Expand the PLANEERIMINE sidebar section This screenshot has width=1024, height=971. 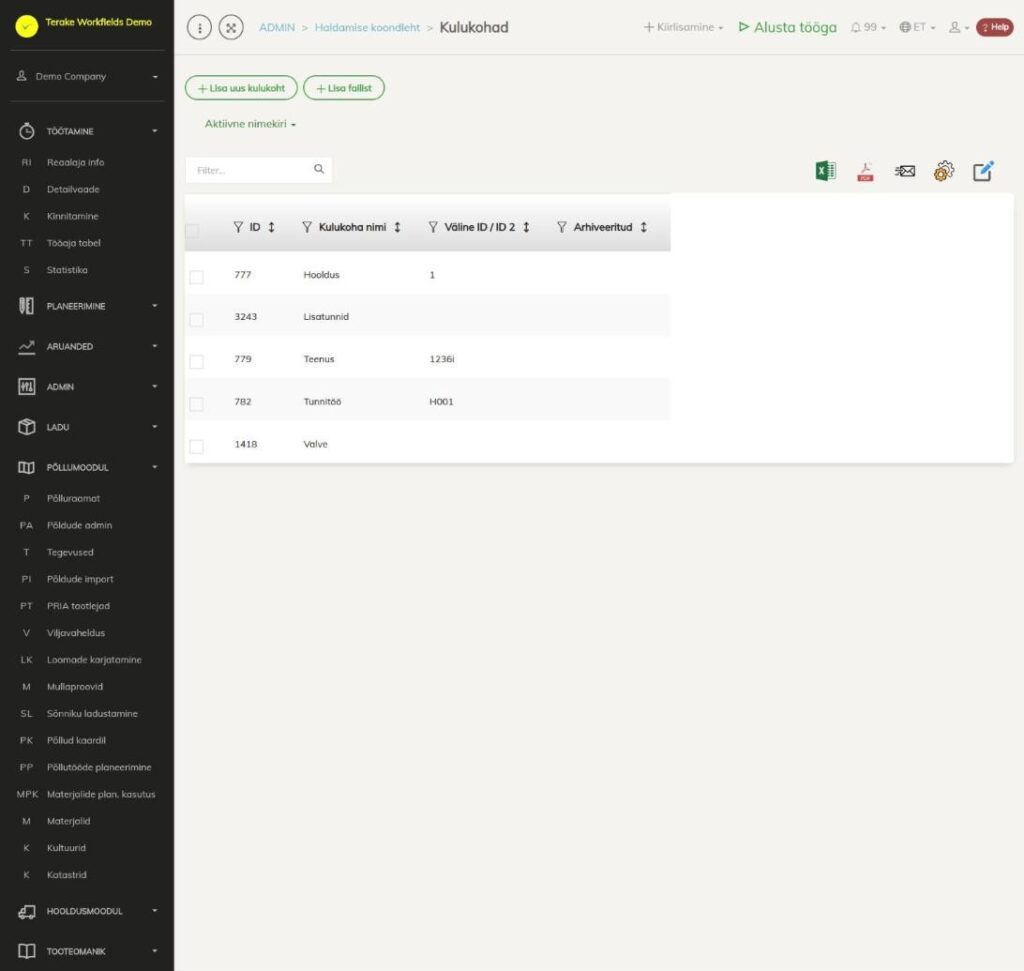pyautogui.click(x=88, y=306)
